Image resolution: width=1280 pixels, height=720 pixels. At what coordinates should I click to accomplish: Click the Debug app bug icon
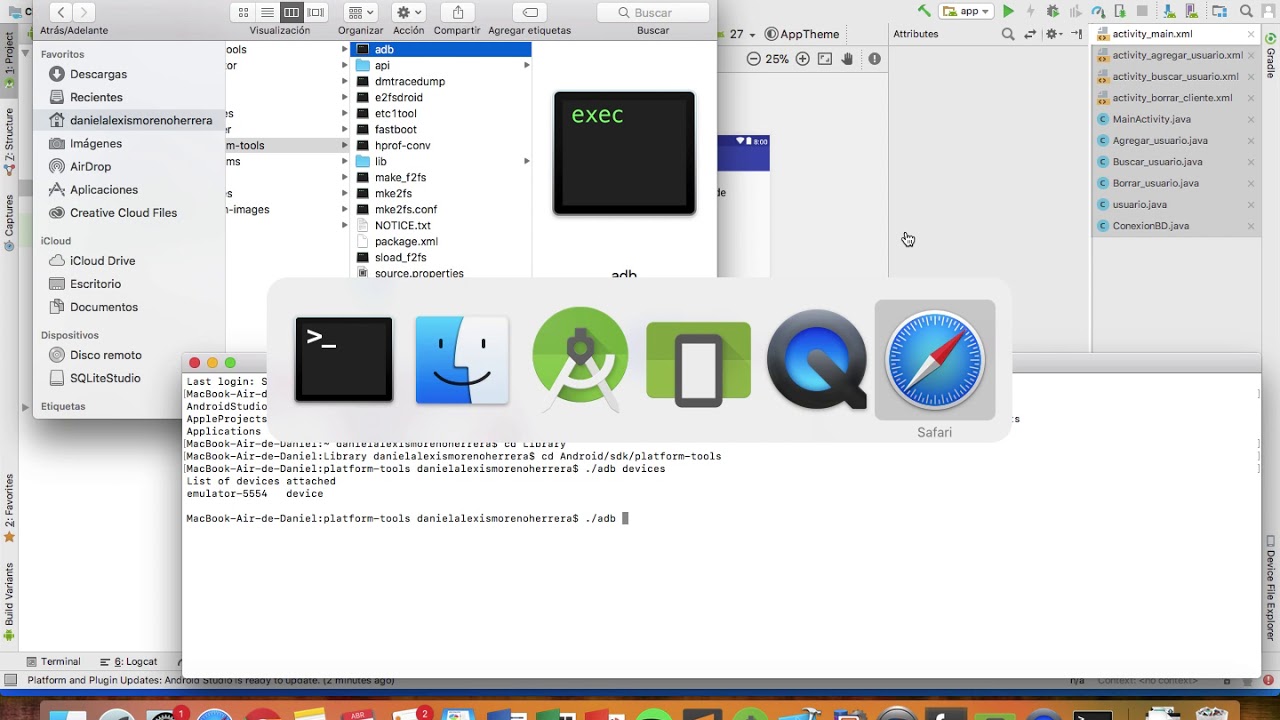[x=1053, y=11]
